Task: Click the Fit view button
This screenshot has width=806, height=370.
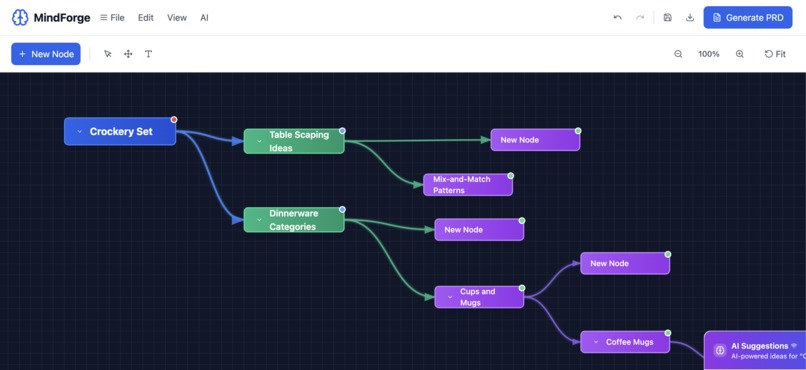Action: coord(775,54)
